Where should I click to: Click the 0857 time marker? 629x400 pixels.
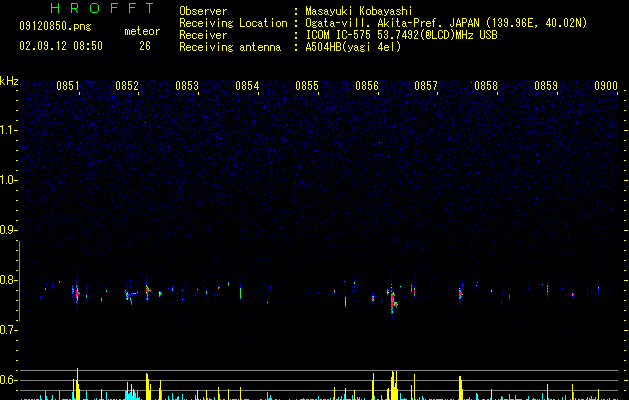pyautogui.click(x=426, y=86)
